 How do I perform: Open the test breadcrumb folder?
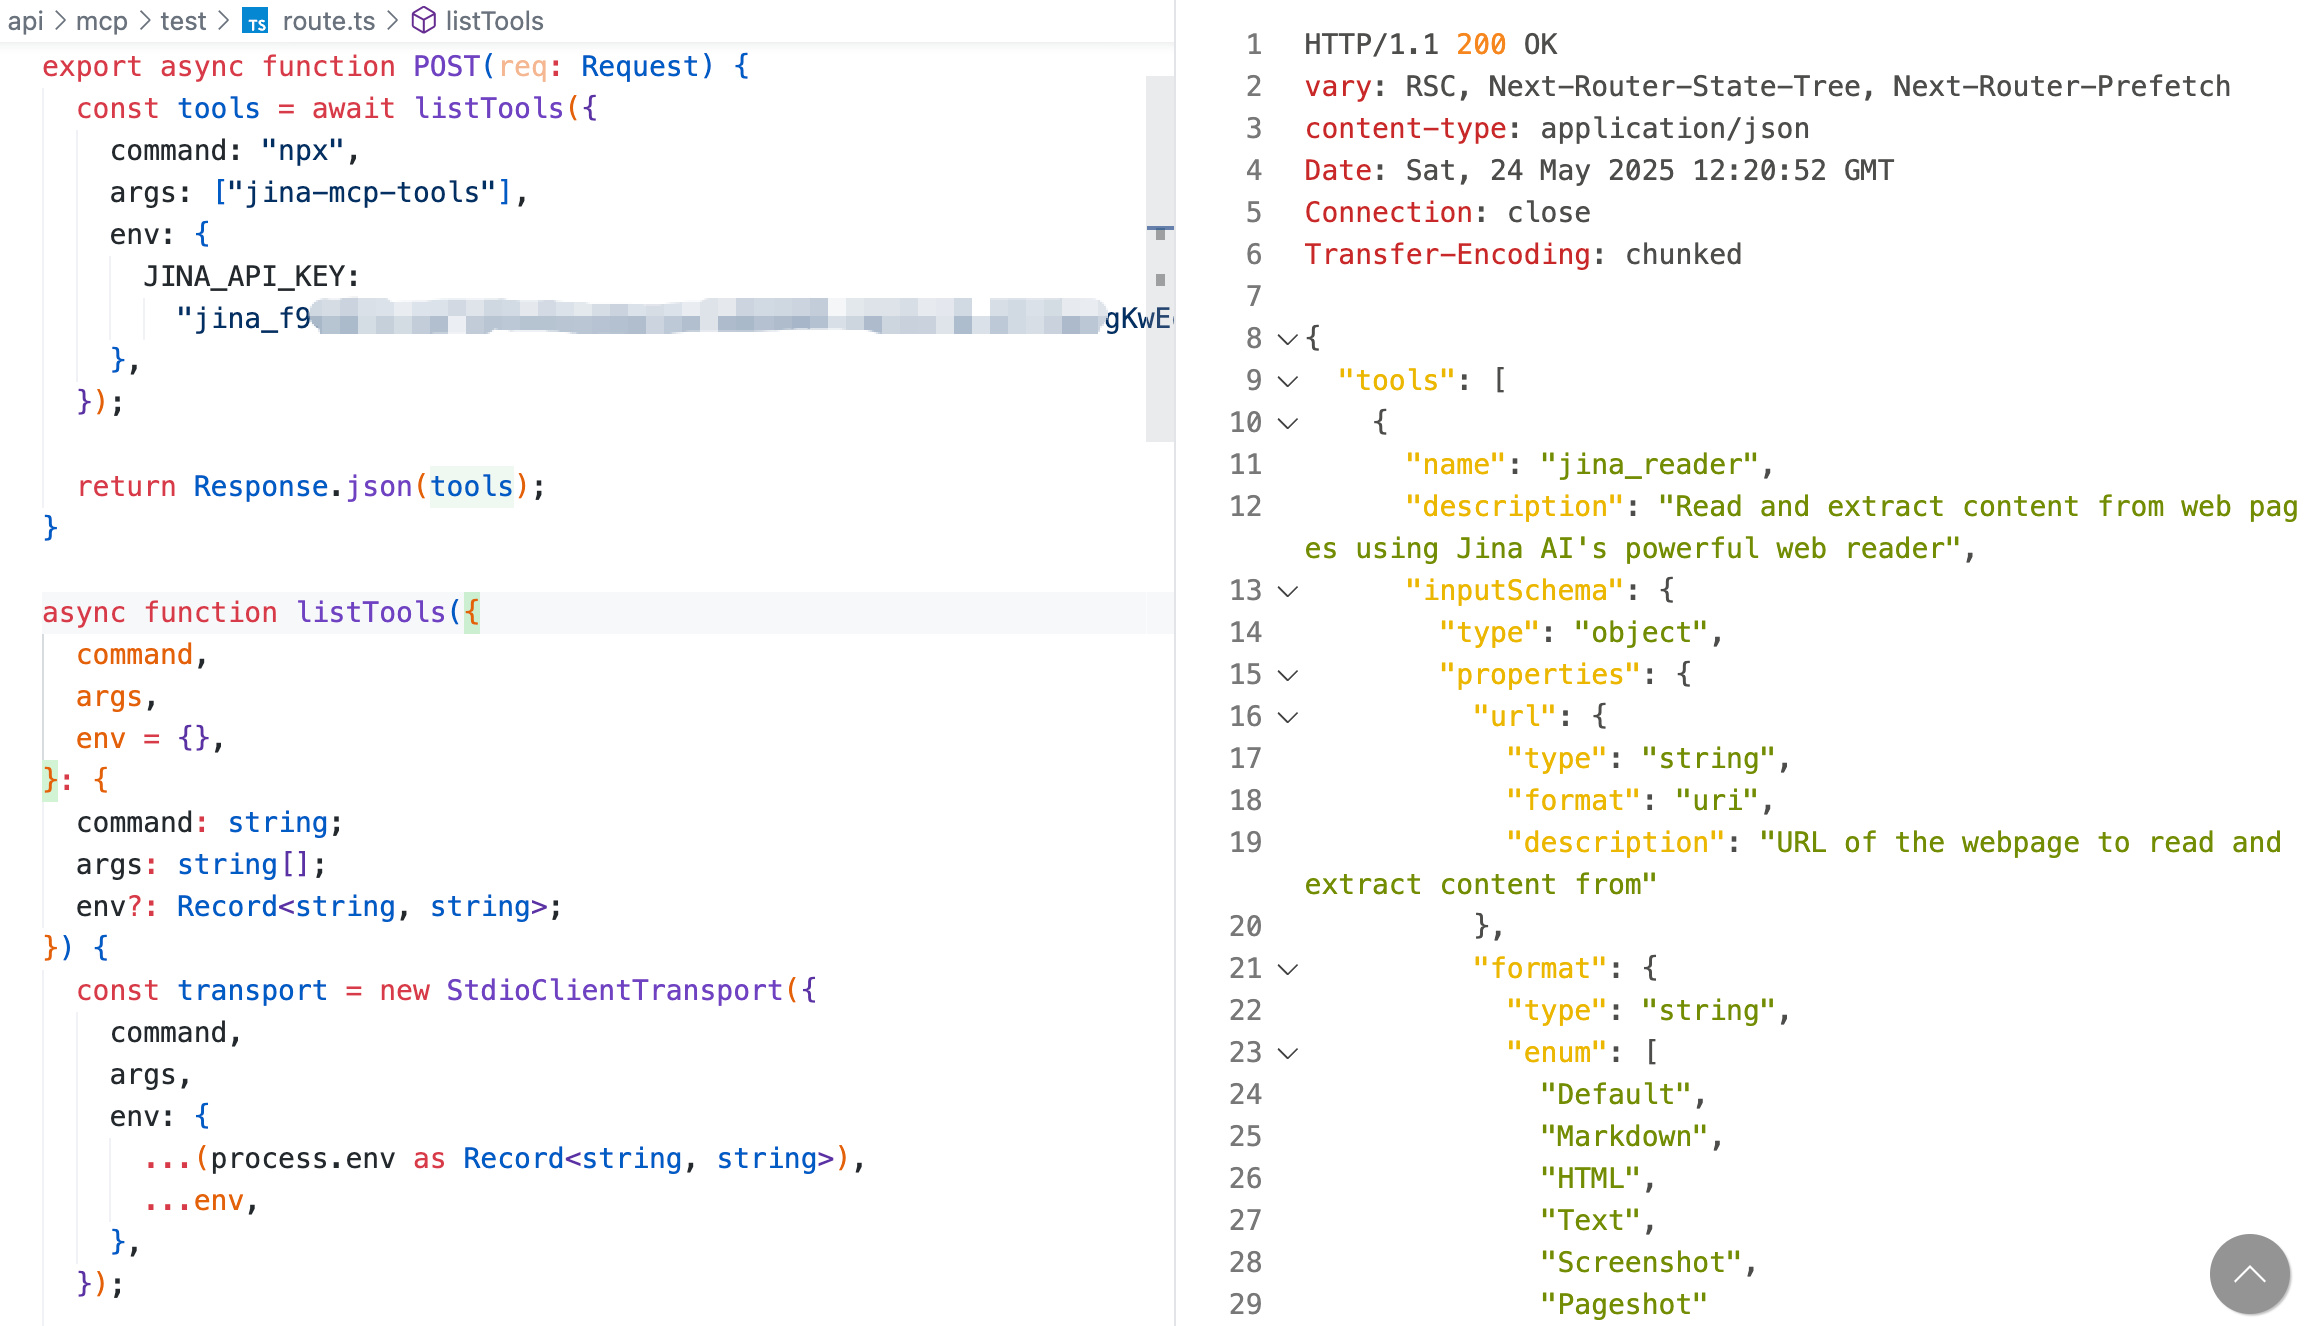(183, 21)
